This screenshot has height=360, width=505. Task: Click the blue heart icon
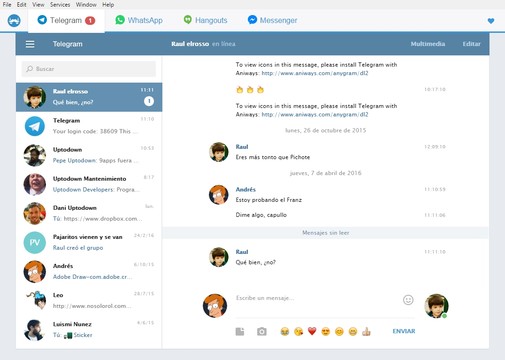click(x=491, y=21)
